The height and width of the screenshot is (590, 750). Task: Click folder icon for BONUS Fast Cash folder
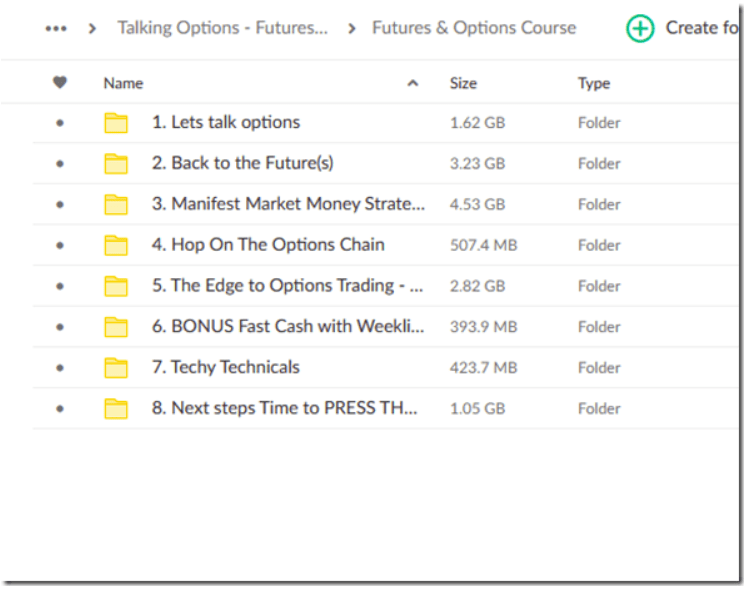116,327
